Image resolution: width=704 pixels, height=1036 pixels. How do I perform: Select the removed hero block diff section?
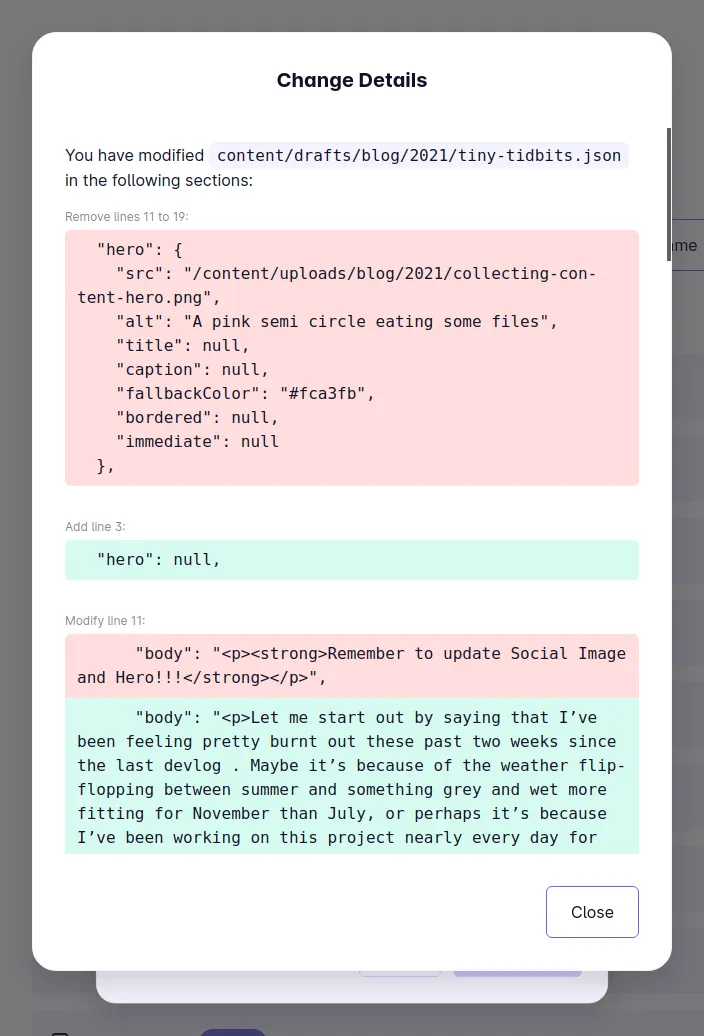pos(352,357)
